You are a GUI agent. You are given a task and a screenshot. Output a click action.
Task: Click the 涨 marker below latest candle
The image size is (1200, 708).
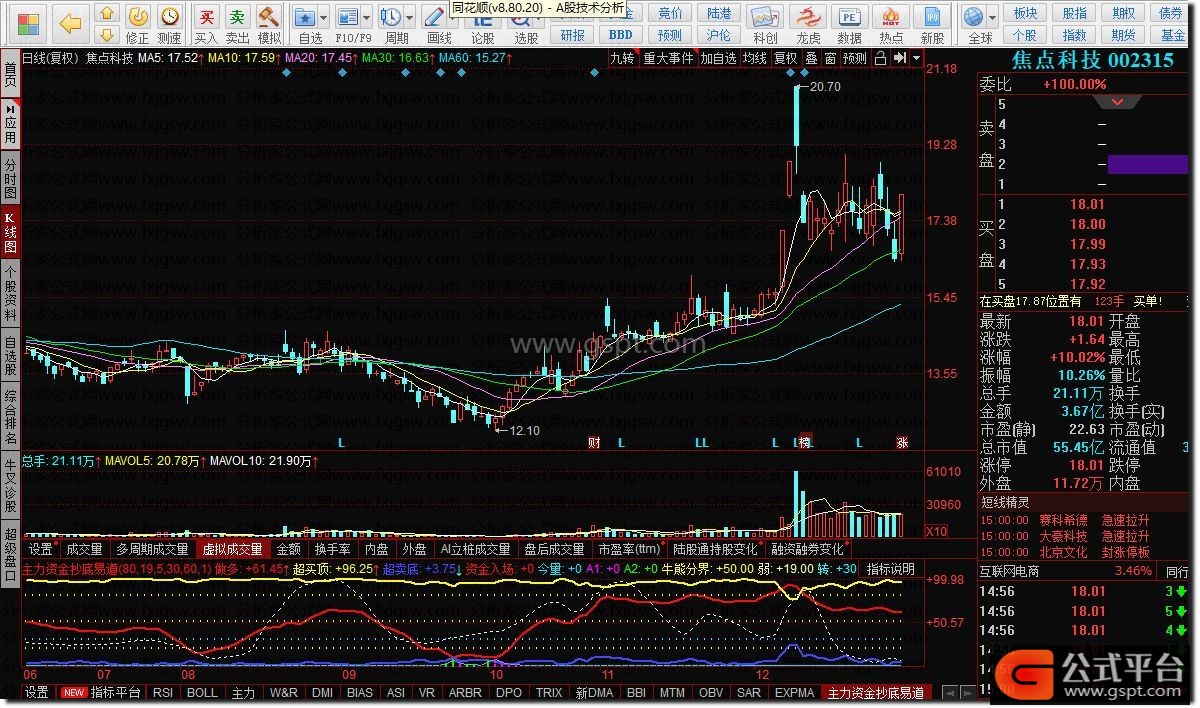[902, 442]
